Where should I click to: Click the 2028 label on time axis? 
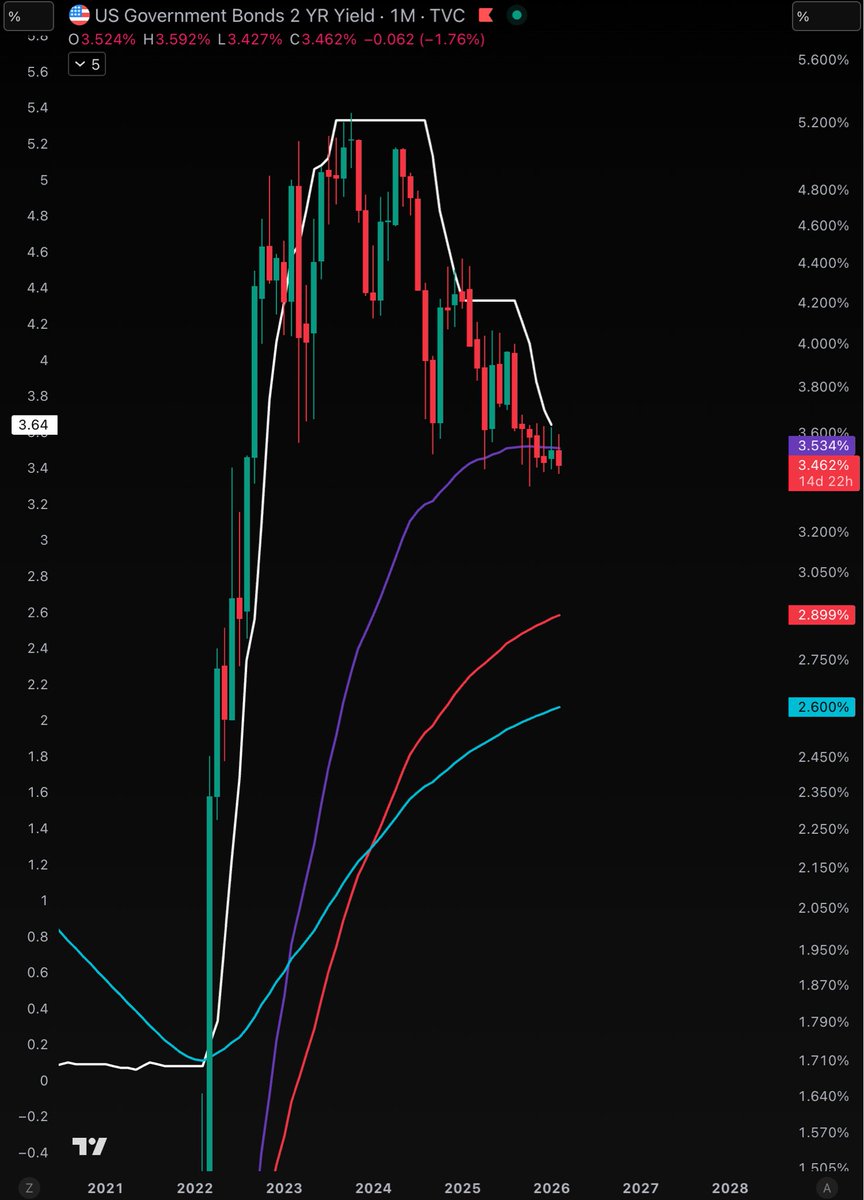click(729, 1187)
